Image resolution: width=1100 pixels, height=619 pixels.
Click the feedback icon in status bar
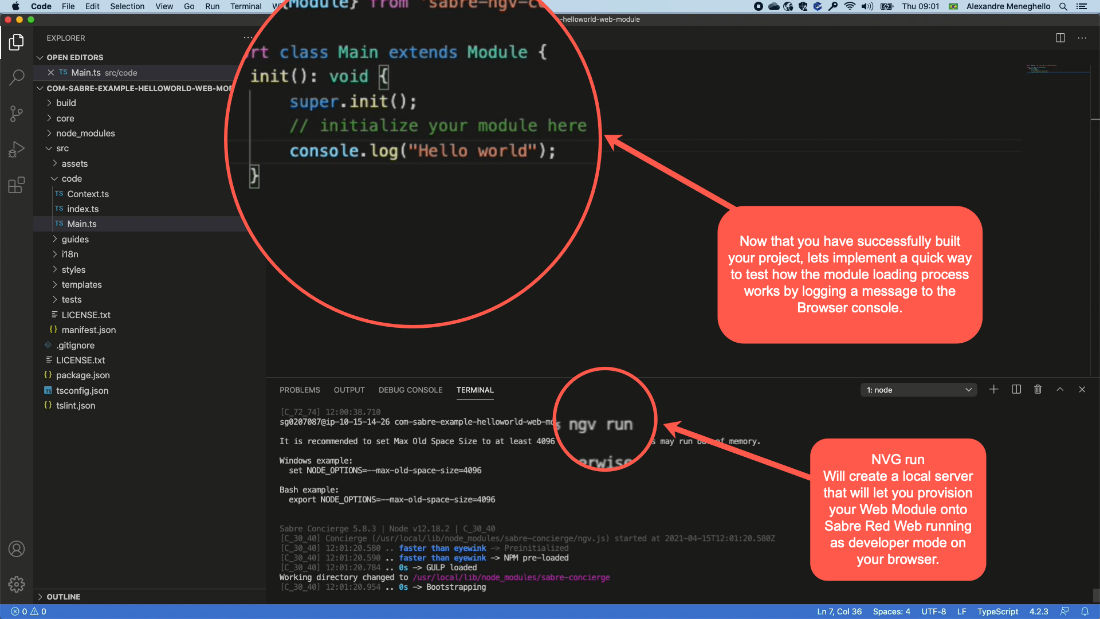1065,611
